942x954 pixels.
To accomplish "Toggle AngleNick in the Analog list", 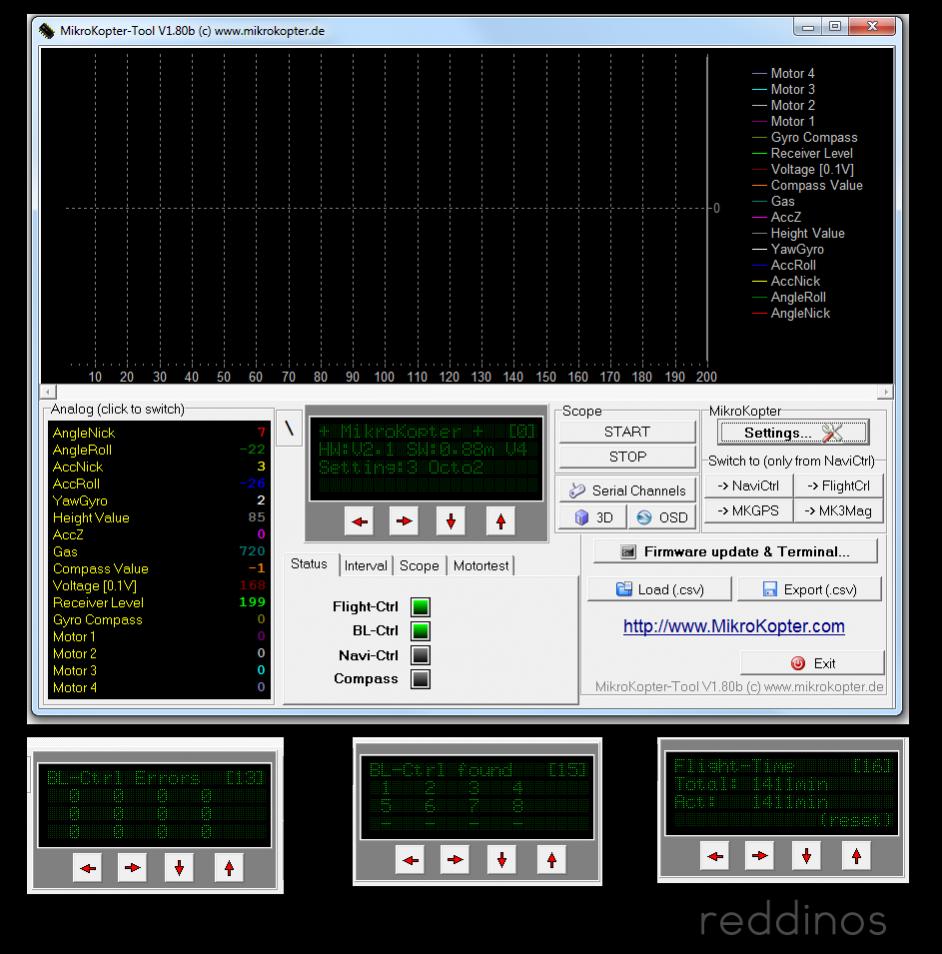I will click(x=84, y=433).
